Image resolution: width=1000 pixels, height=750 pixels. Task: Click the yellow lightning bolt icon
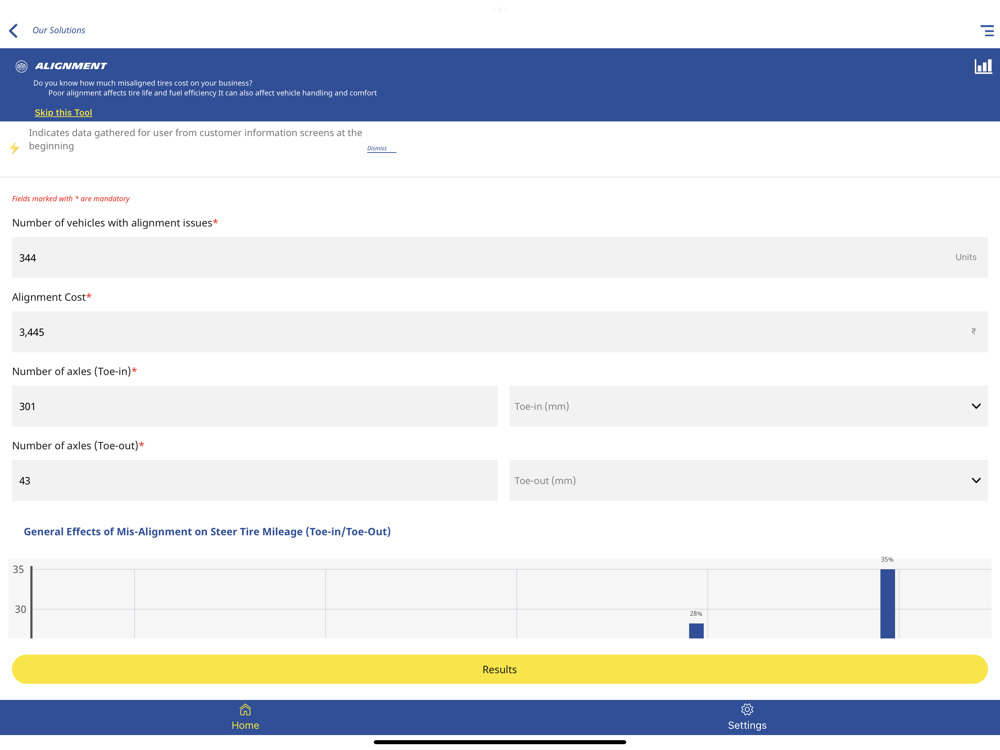[x=14, y=148]
